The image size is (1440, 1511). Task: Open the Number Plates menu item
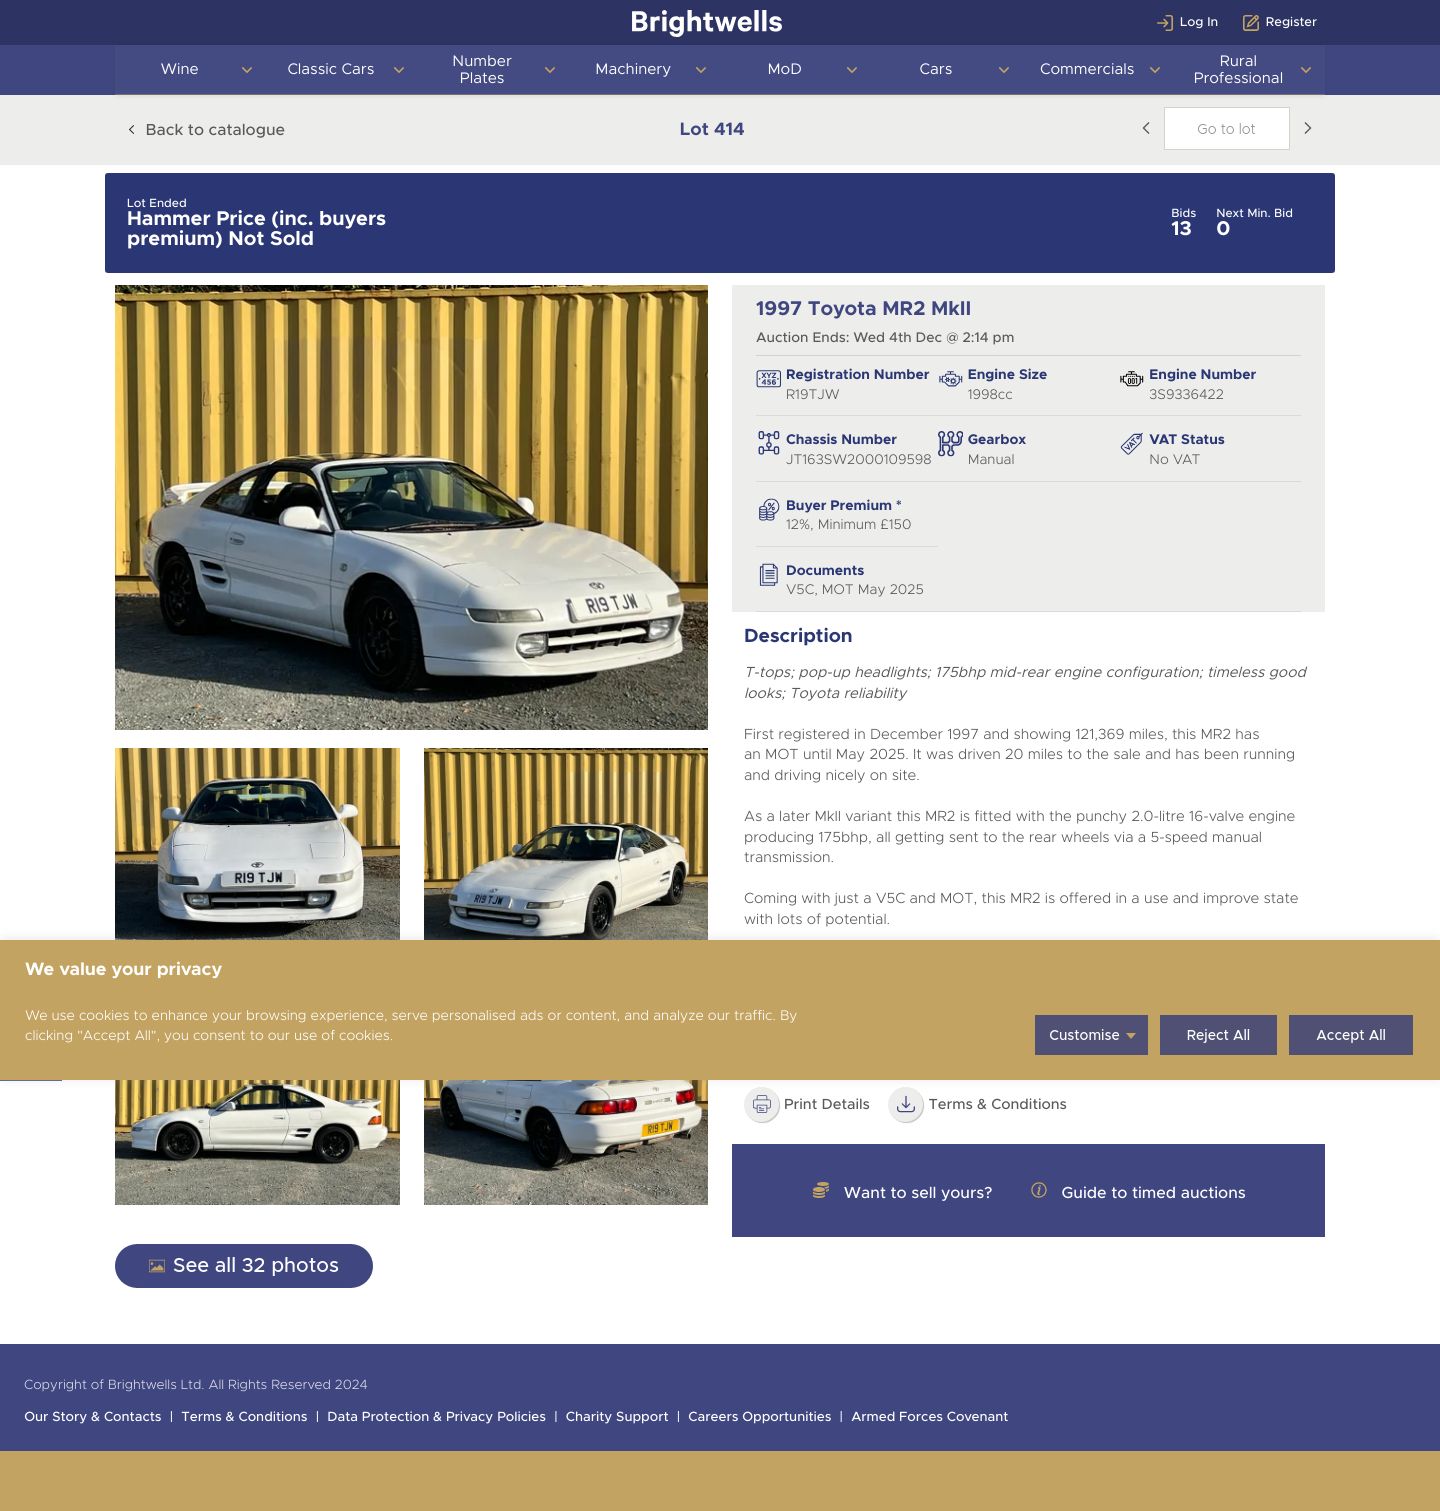pos(482,69)
